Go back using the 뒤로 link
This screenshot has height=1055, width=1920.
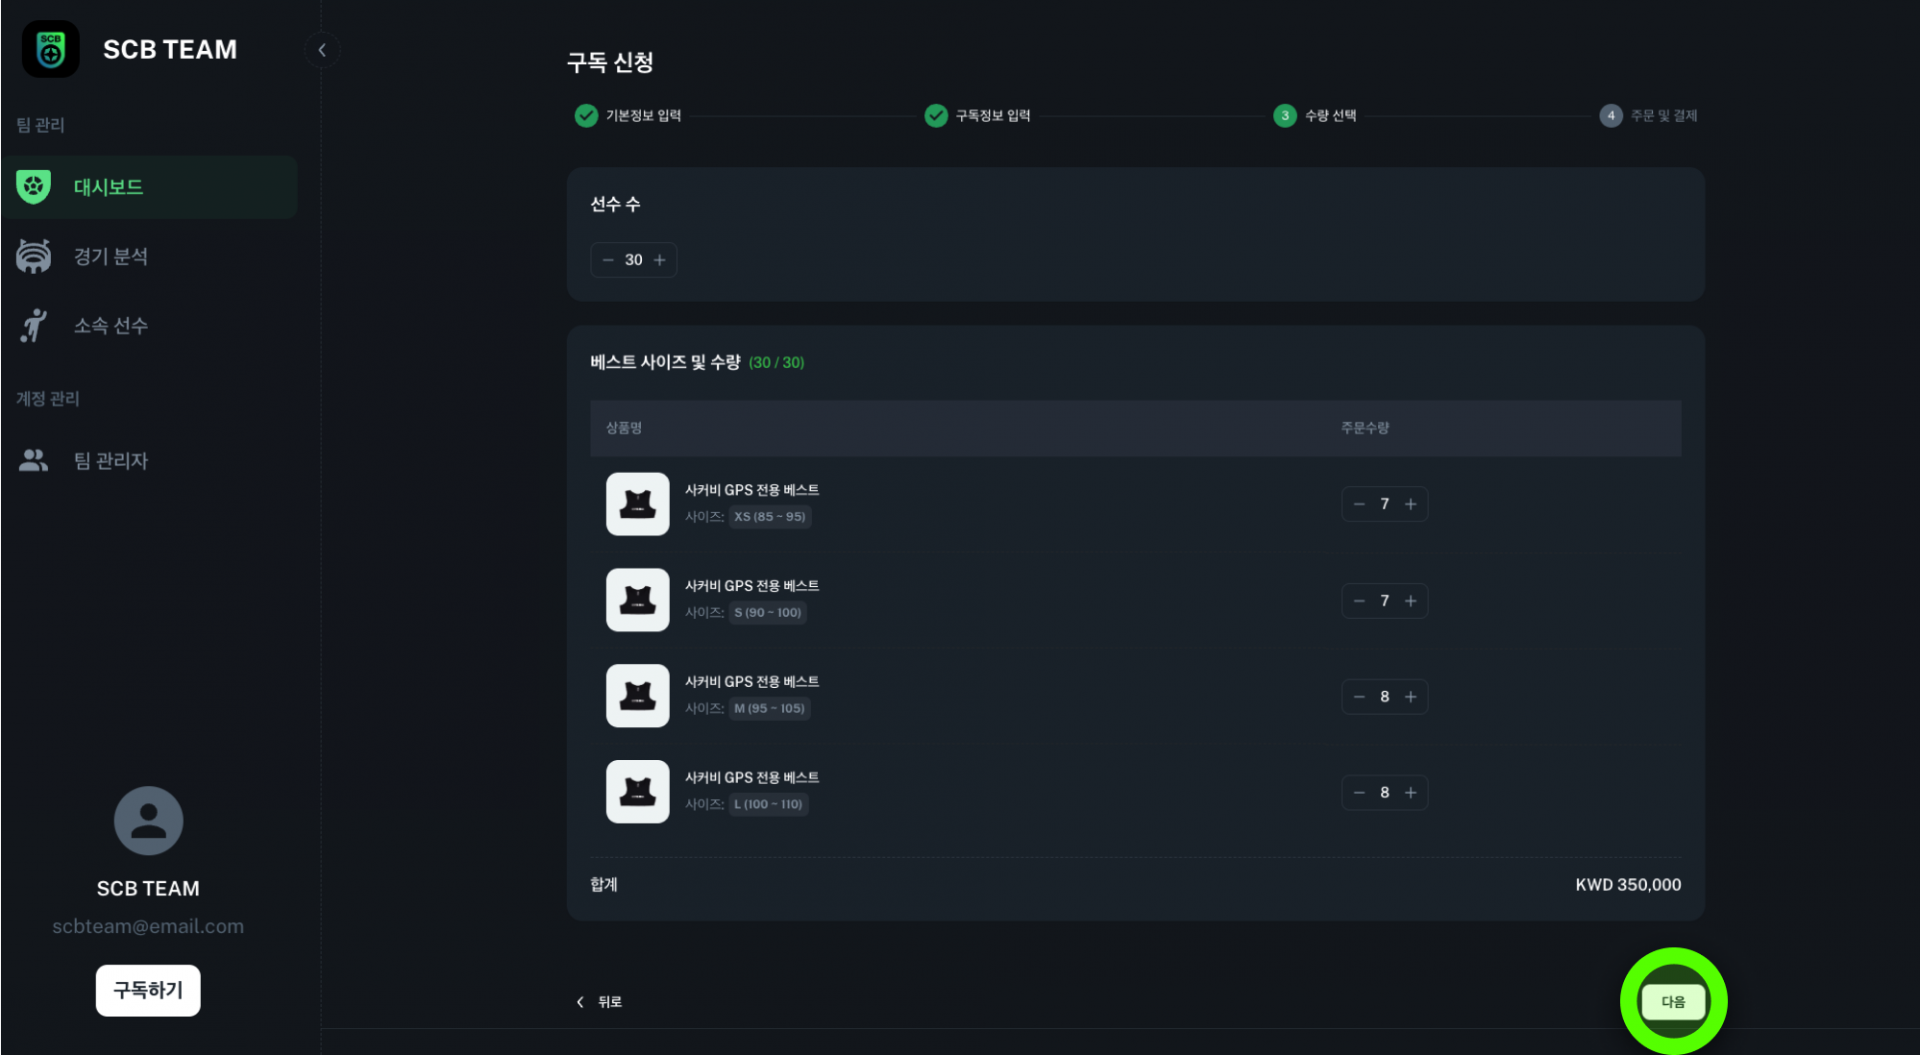click(x=600, y=1002)
